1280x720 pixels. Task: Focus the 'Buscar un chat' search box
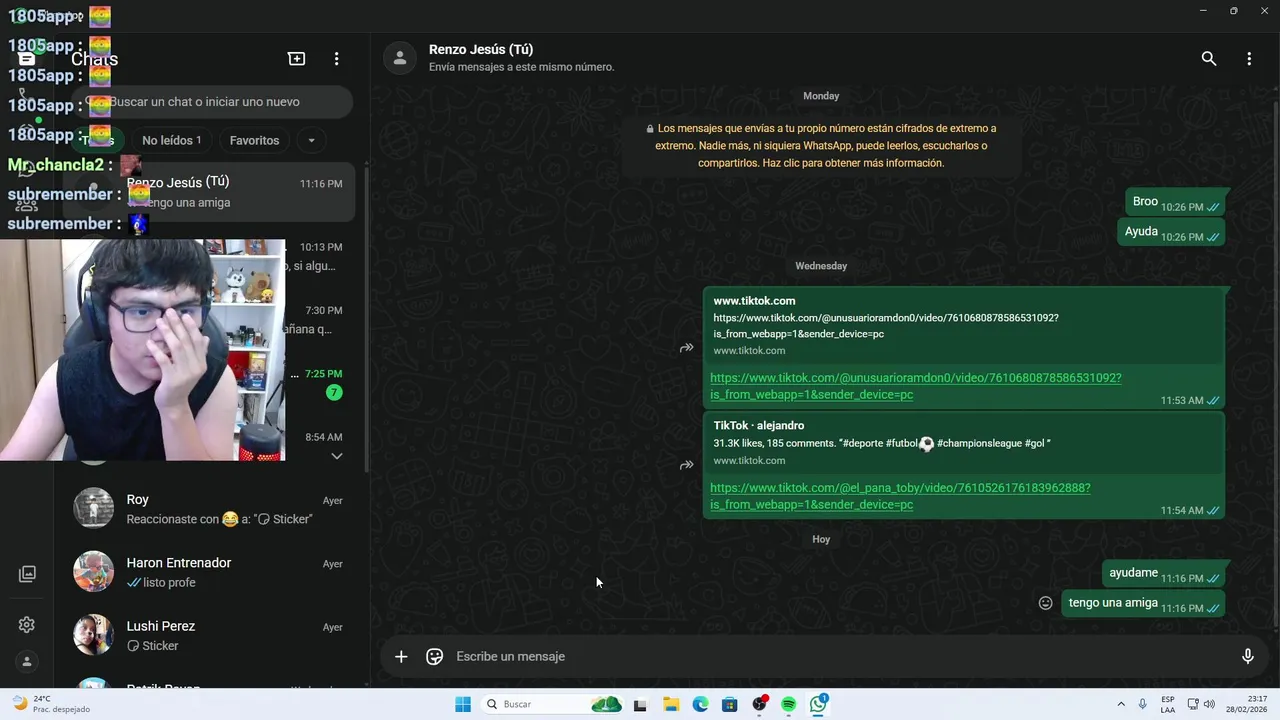click(x=212, y=102)
